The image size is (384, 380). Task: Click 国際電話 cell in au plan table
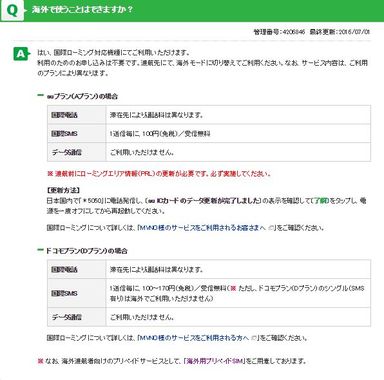(x=77, y=115)
